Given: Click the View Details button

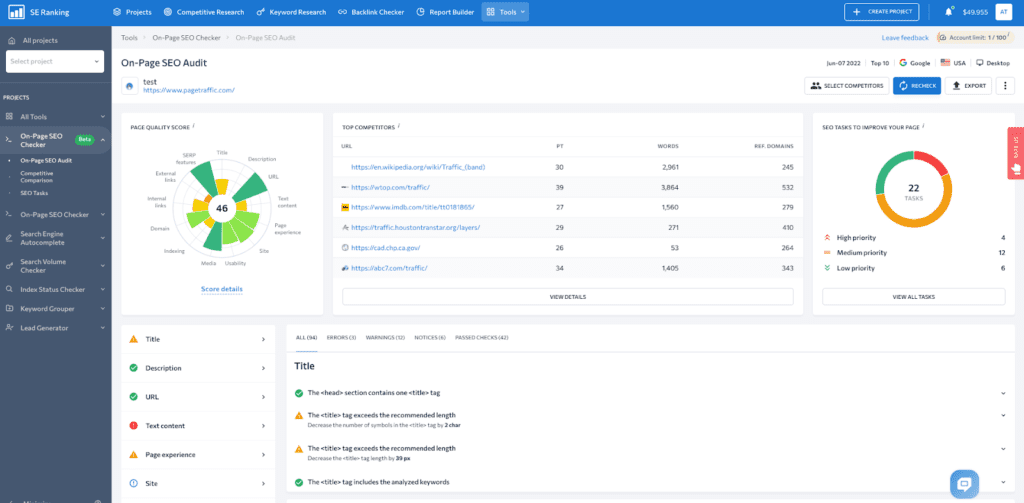Looking at the screenshot, I should point(568,297).
